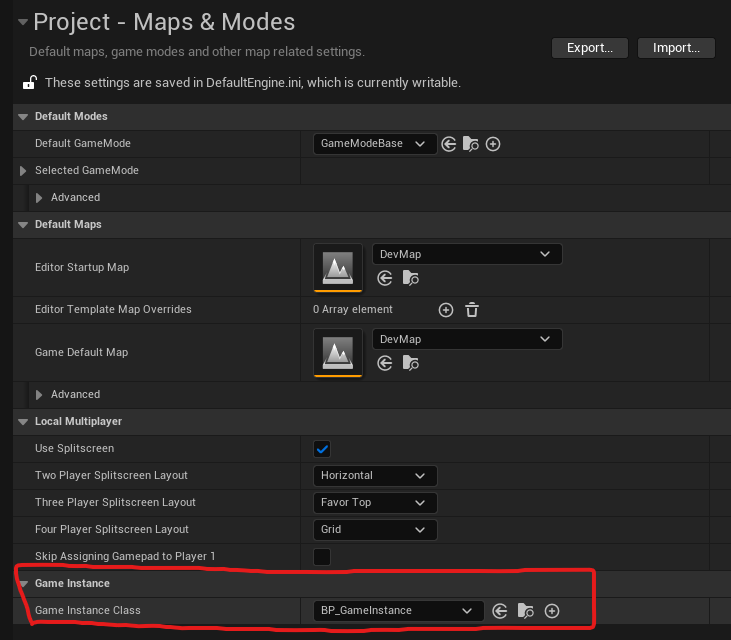Click the '0 Array element' text
Image resolution: width=731 pixels, height=640 pixels.
352,310
